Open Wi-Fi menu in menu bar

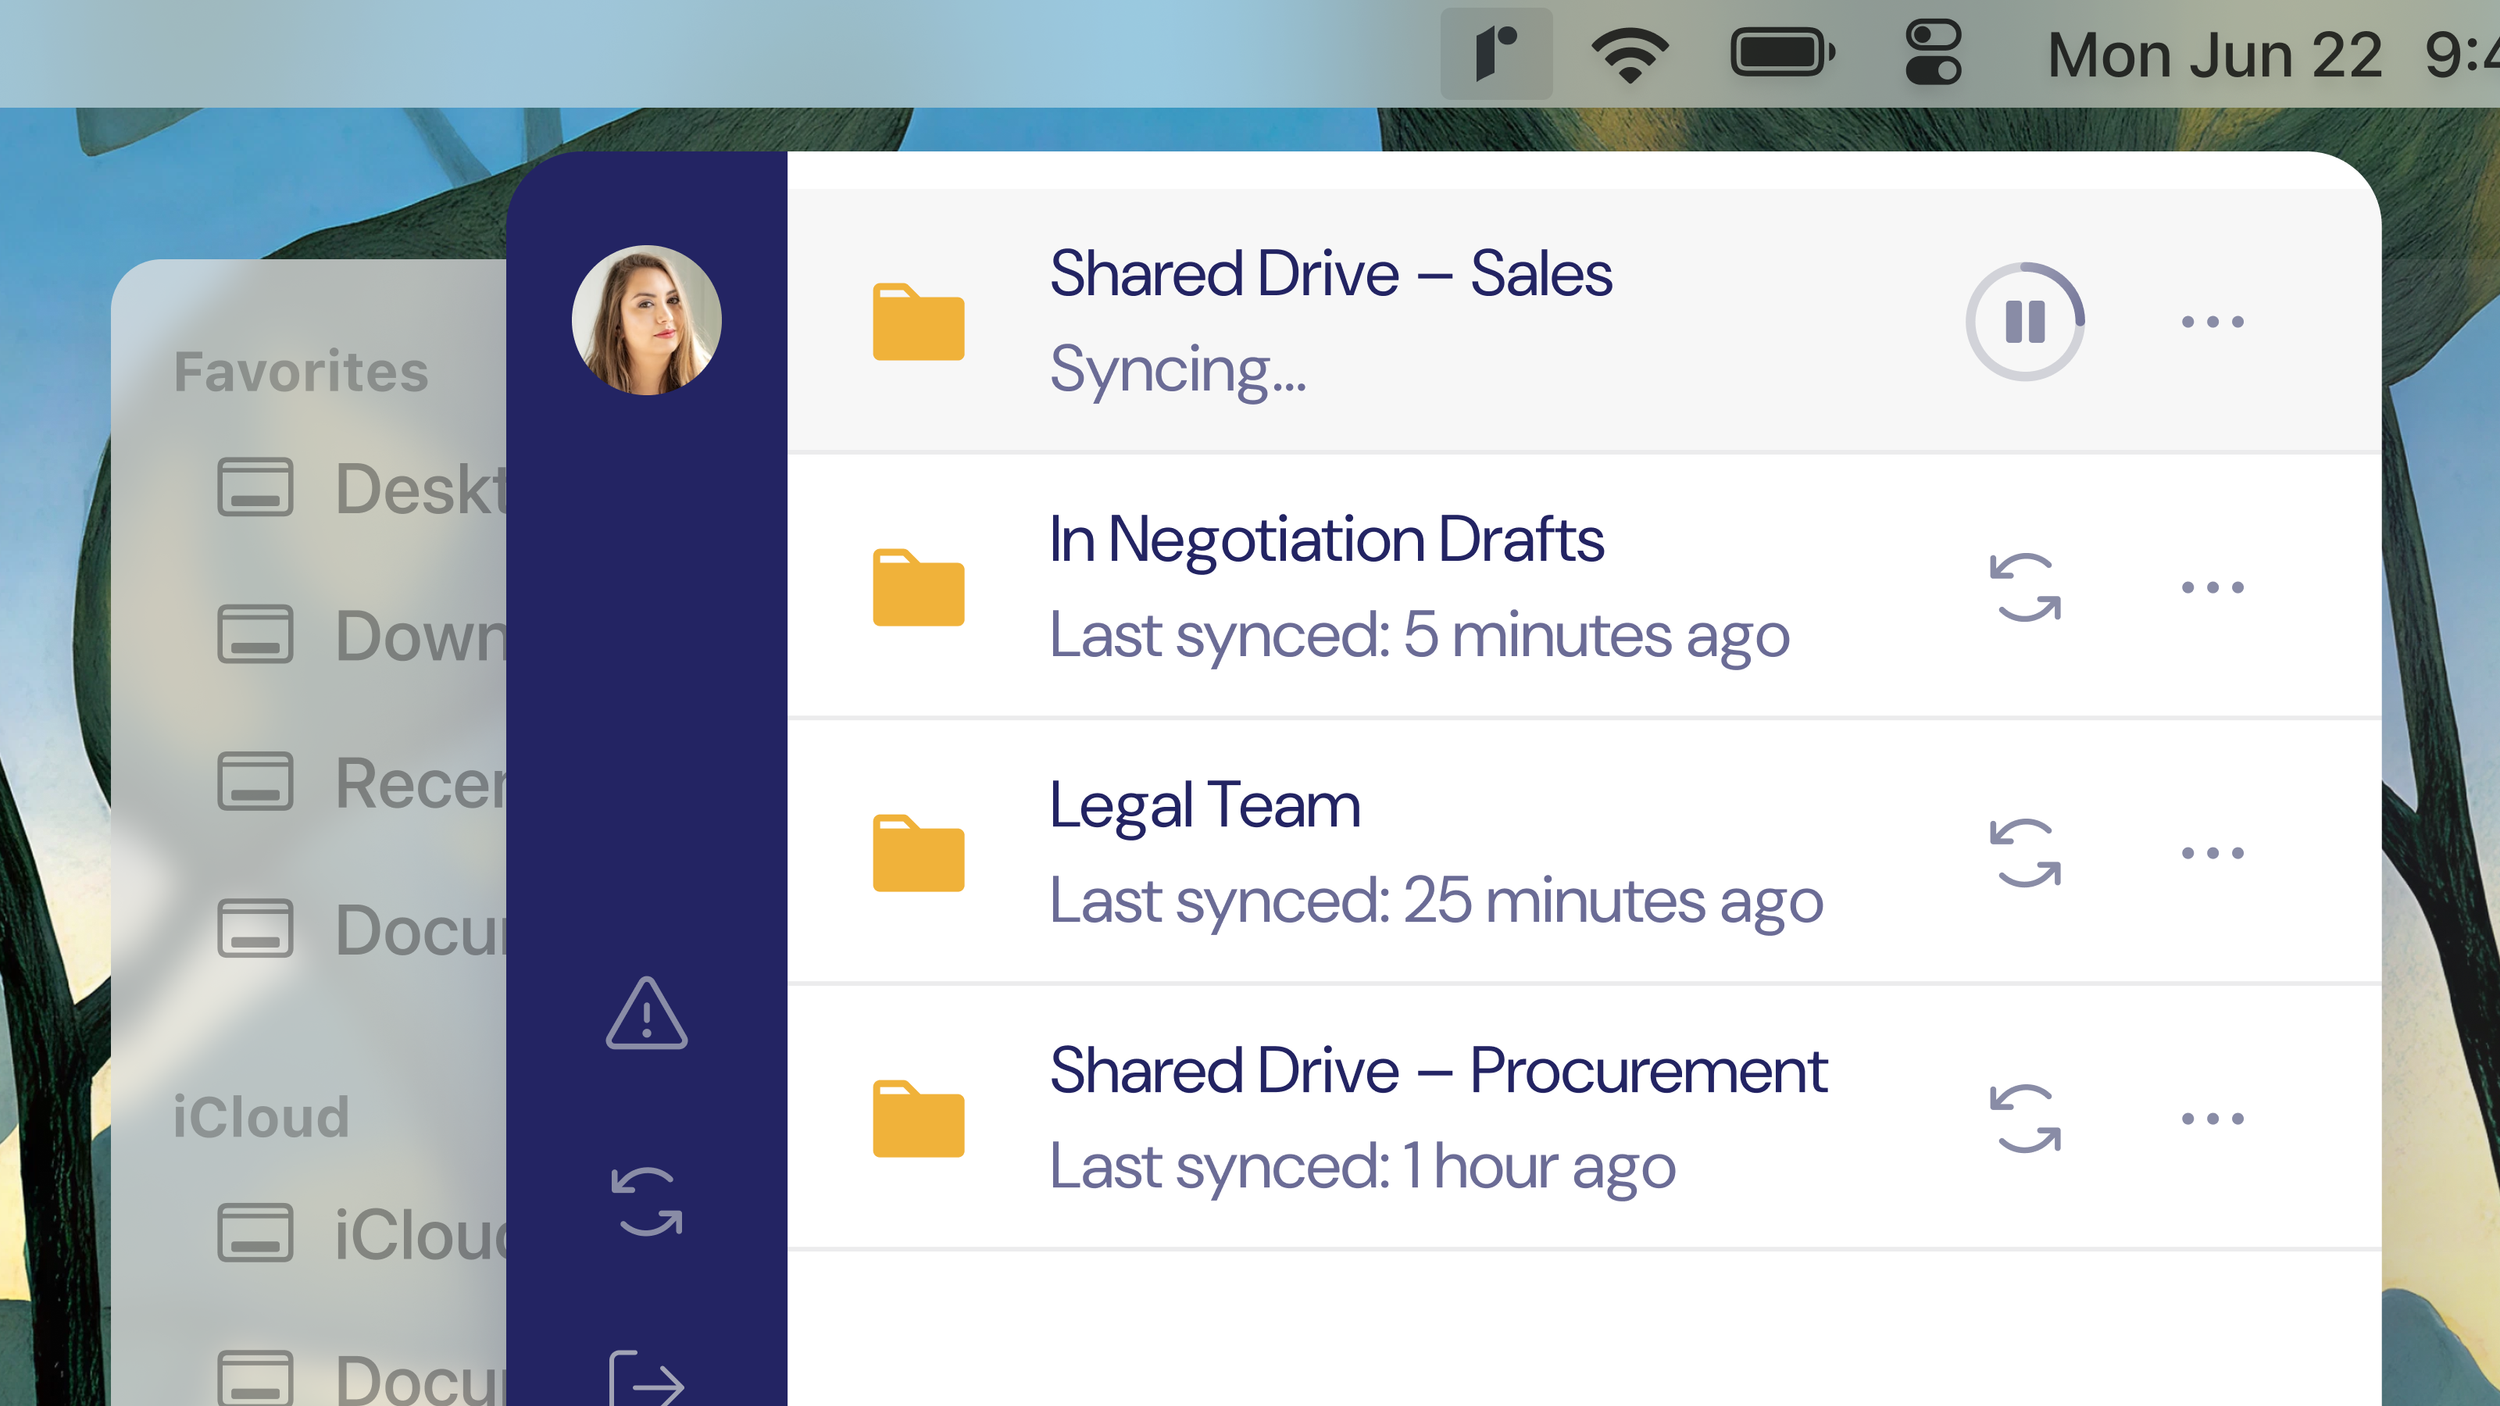pyautogui.click(x=1630, y=54)
